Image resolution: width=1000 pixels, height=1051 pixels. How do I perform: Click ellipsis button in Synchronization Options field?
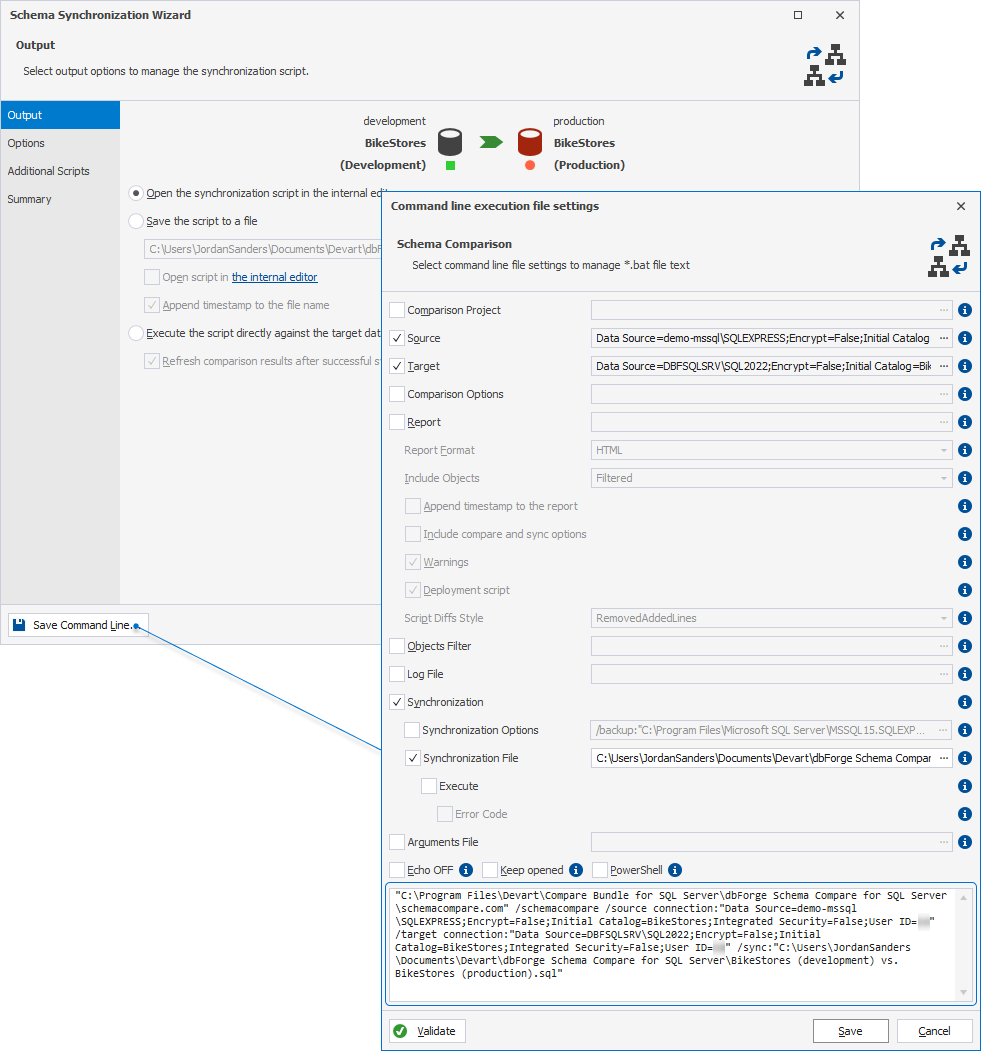pos(944,730)
